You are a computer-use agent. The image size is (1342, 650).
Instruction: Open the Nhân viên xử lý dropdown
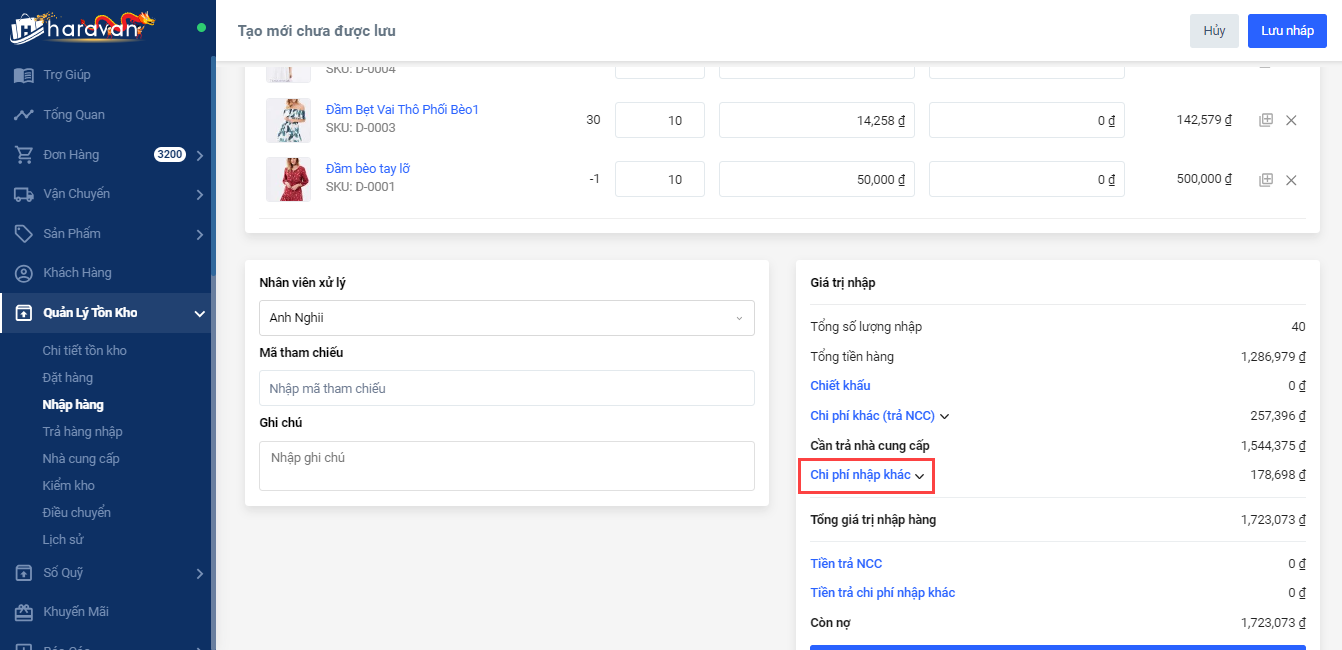(506, 318)
